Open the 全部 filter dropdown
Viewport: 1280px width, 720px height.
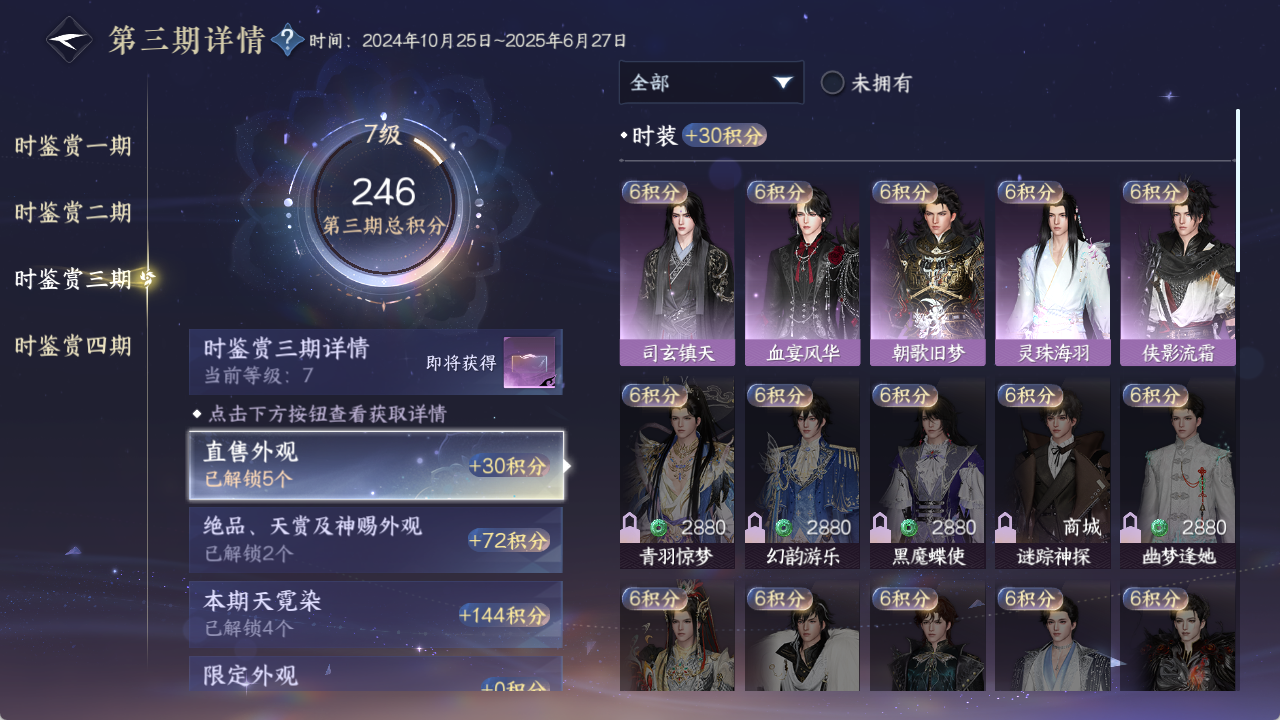pyautogui.click(x=711, y=82)
